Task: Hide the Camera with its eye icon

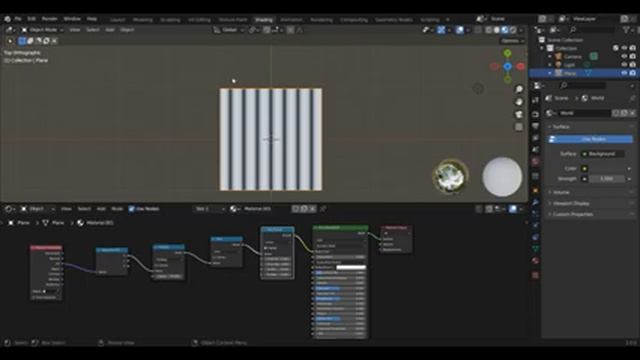Action: (624, 56)
